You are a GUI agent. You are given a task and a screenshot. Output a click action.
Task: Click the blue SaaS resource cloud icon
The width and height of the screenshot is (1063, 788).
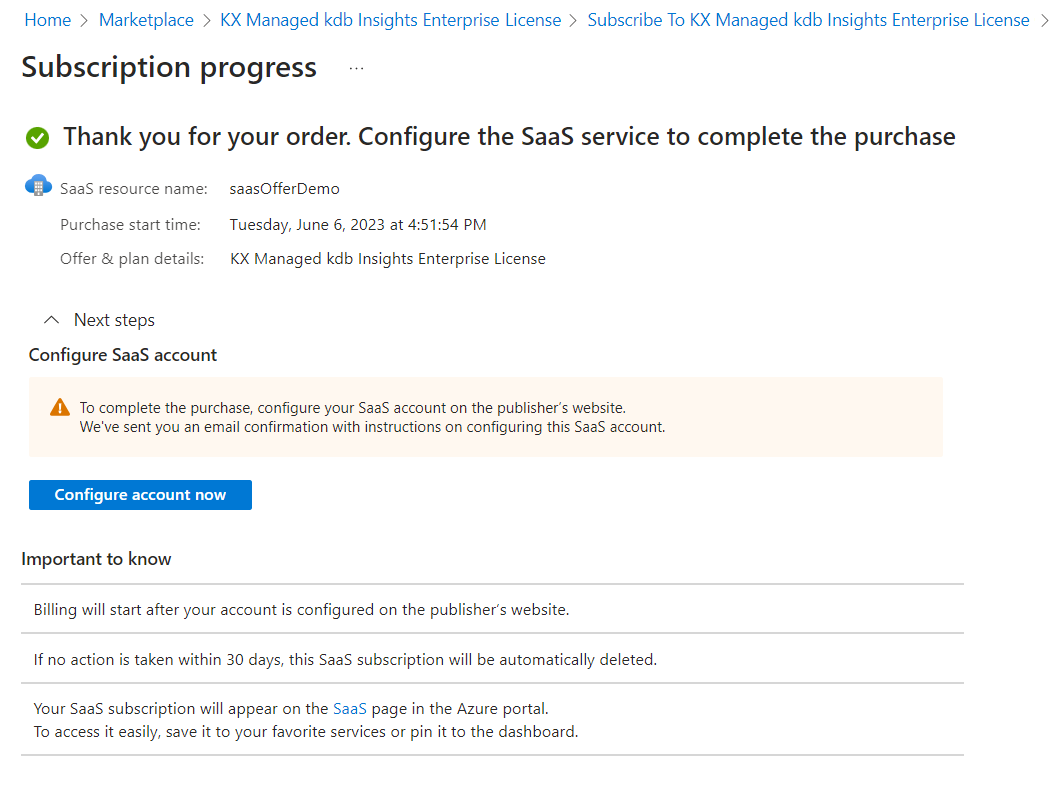tap(38, 186)
